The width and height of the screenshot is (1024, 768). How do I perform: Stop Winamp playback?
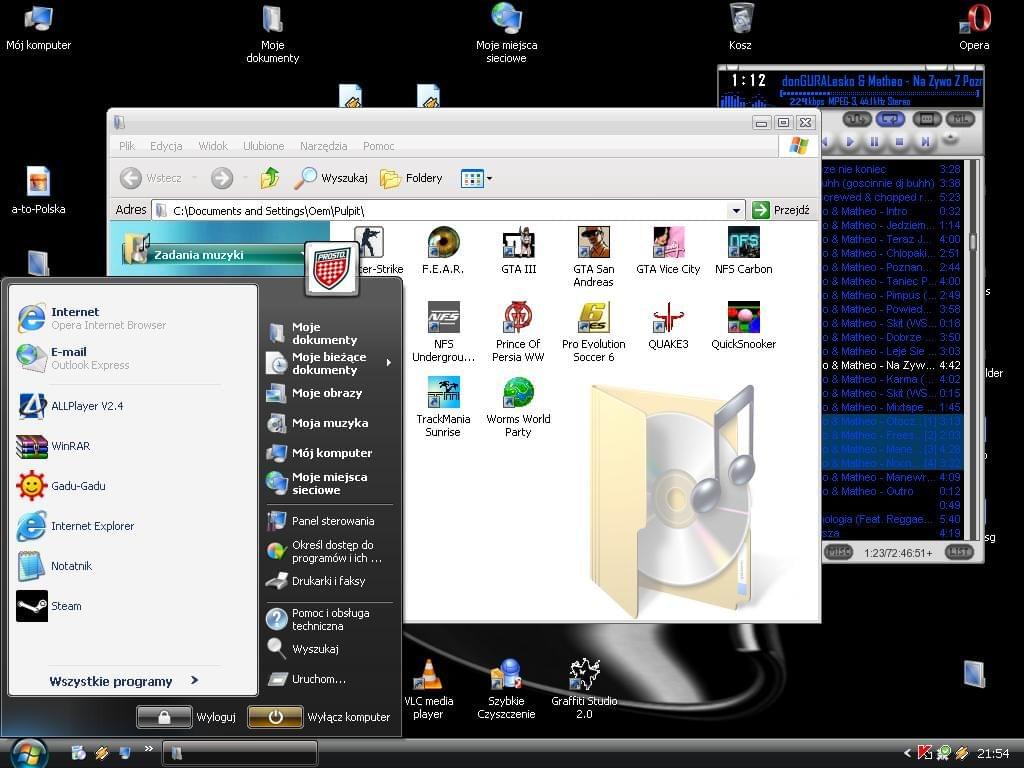tap(900, 141)
